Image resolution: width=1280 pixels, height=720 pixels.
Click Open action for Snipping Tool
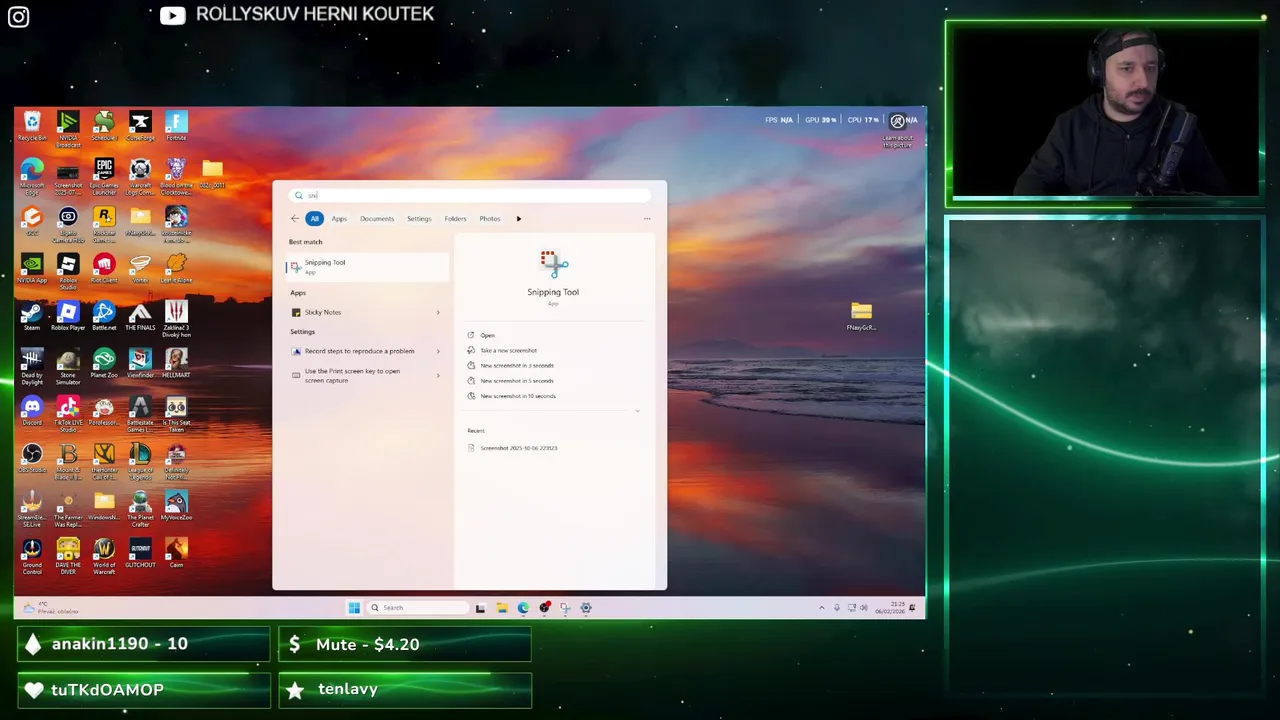point(487,335)
